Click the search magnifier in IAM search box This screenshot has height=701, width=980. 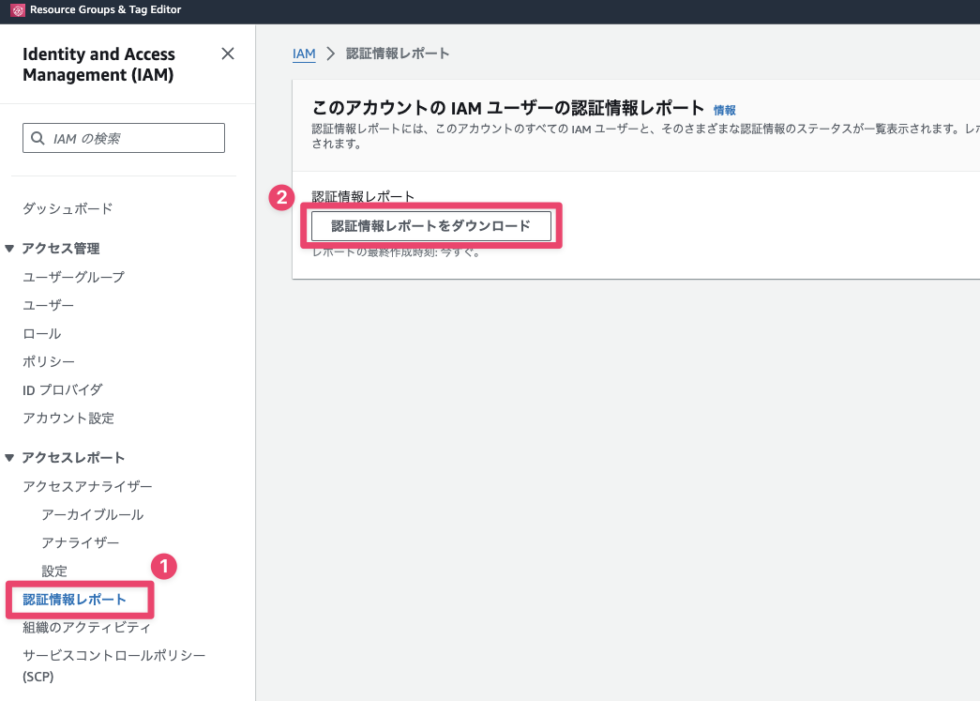click(38, 137)
